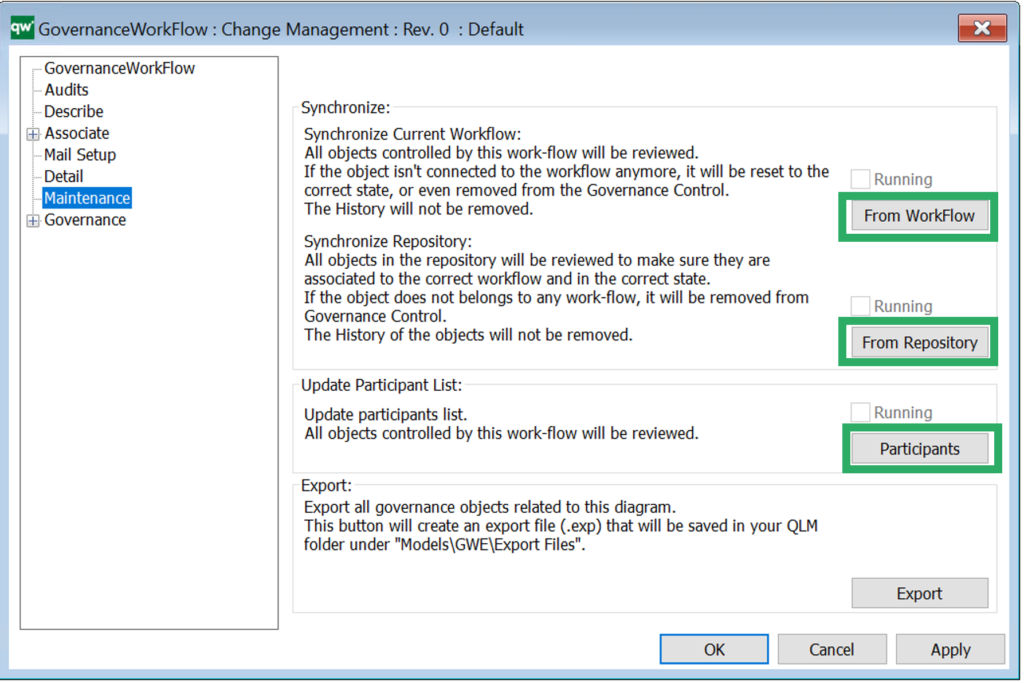
Task: Select the Maintenance tree item
Action: pos(86,198)
